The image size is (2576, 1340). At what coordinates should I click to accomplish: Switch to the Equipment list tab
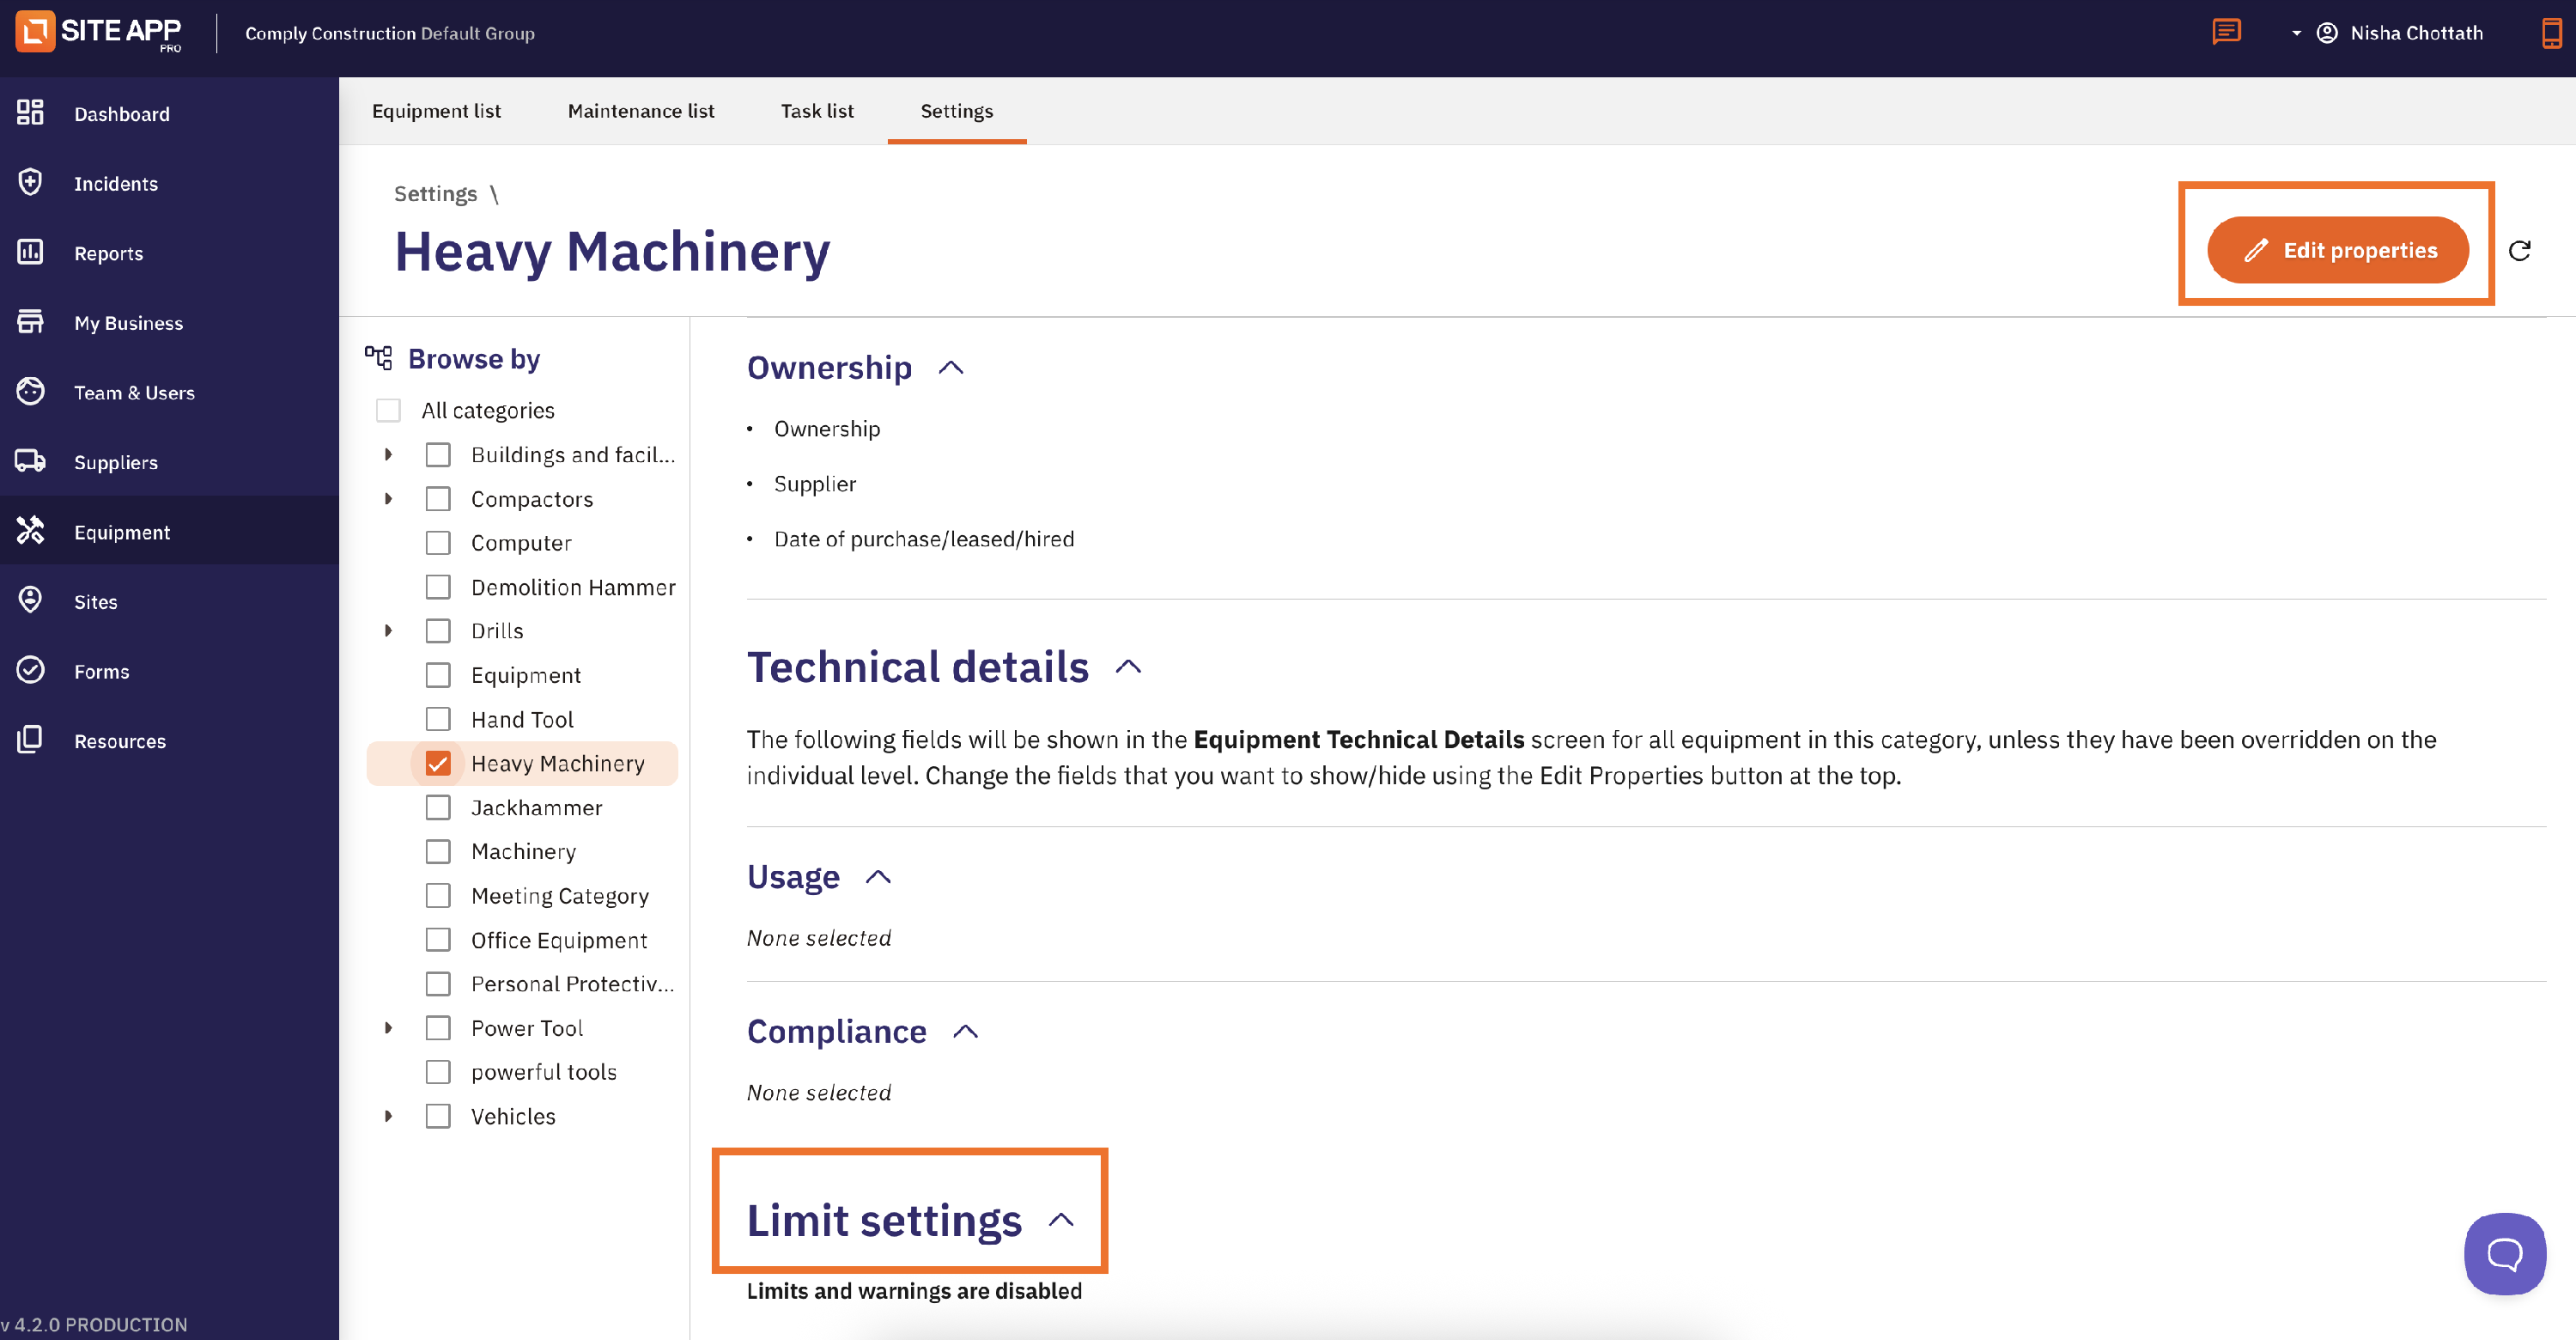436,111
